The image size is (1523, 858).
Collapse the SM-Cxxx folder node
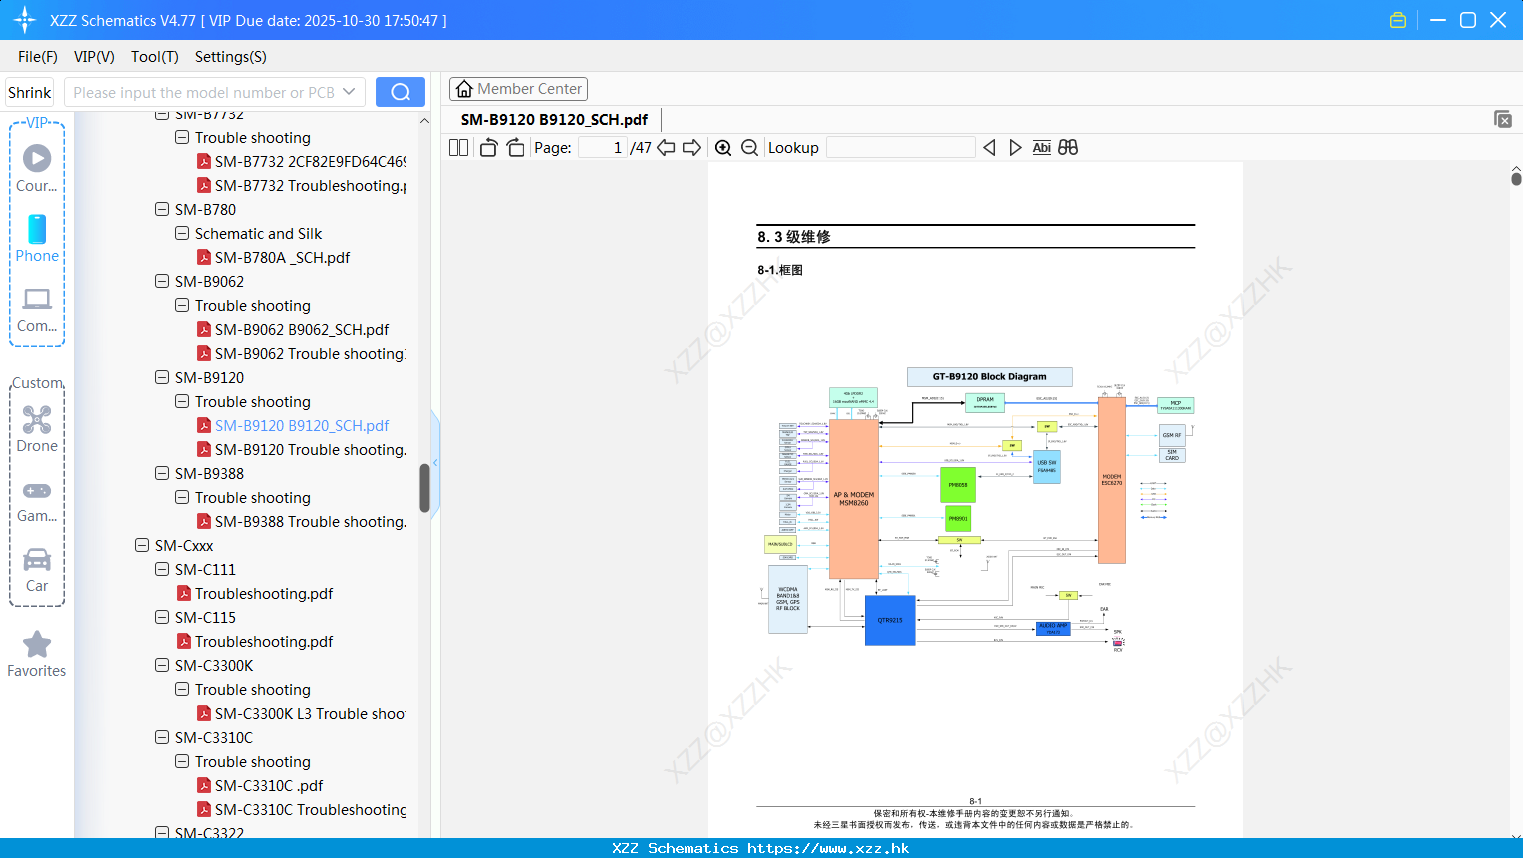pos(142,545)
